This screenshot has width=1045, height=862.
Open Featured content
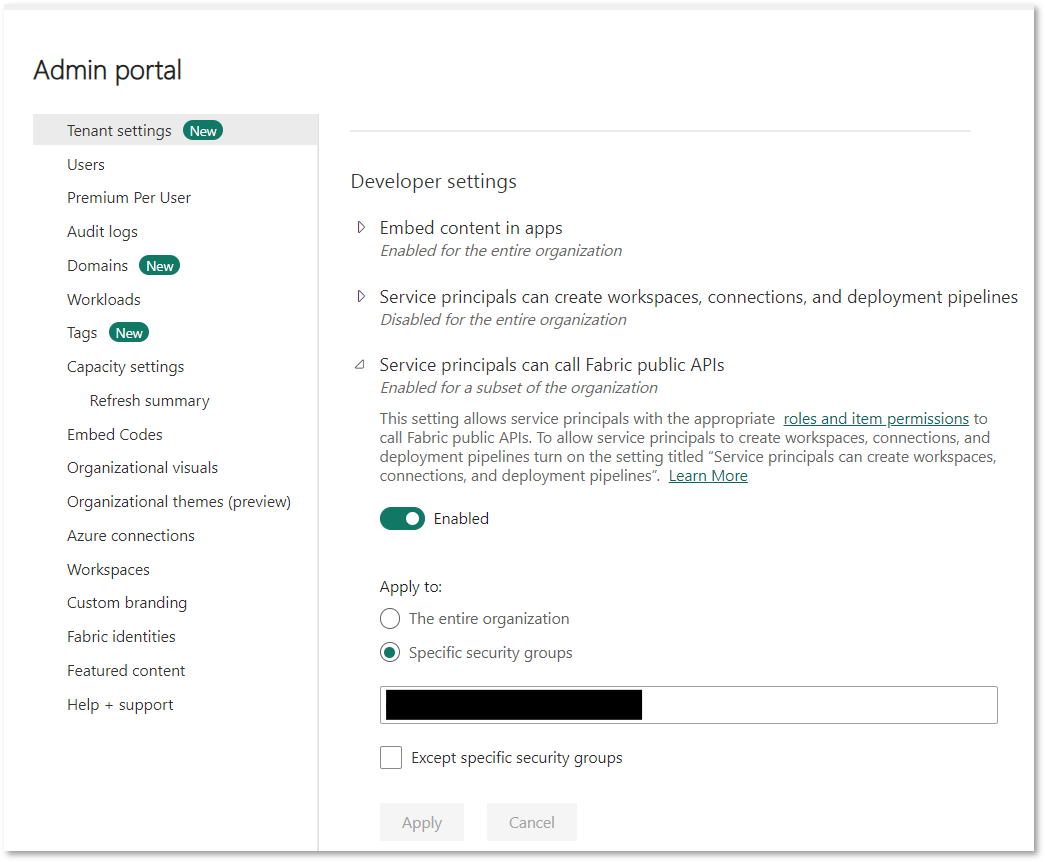point(126,671)
